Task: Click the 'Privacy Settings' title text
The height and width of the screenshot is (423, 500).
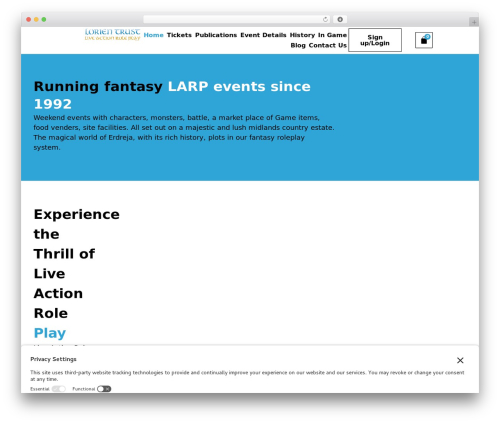Action: pos(53,359)
